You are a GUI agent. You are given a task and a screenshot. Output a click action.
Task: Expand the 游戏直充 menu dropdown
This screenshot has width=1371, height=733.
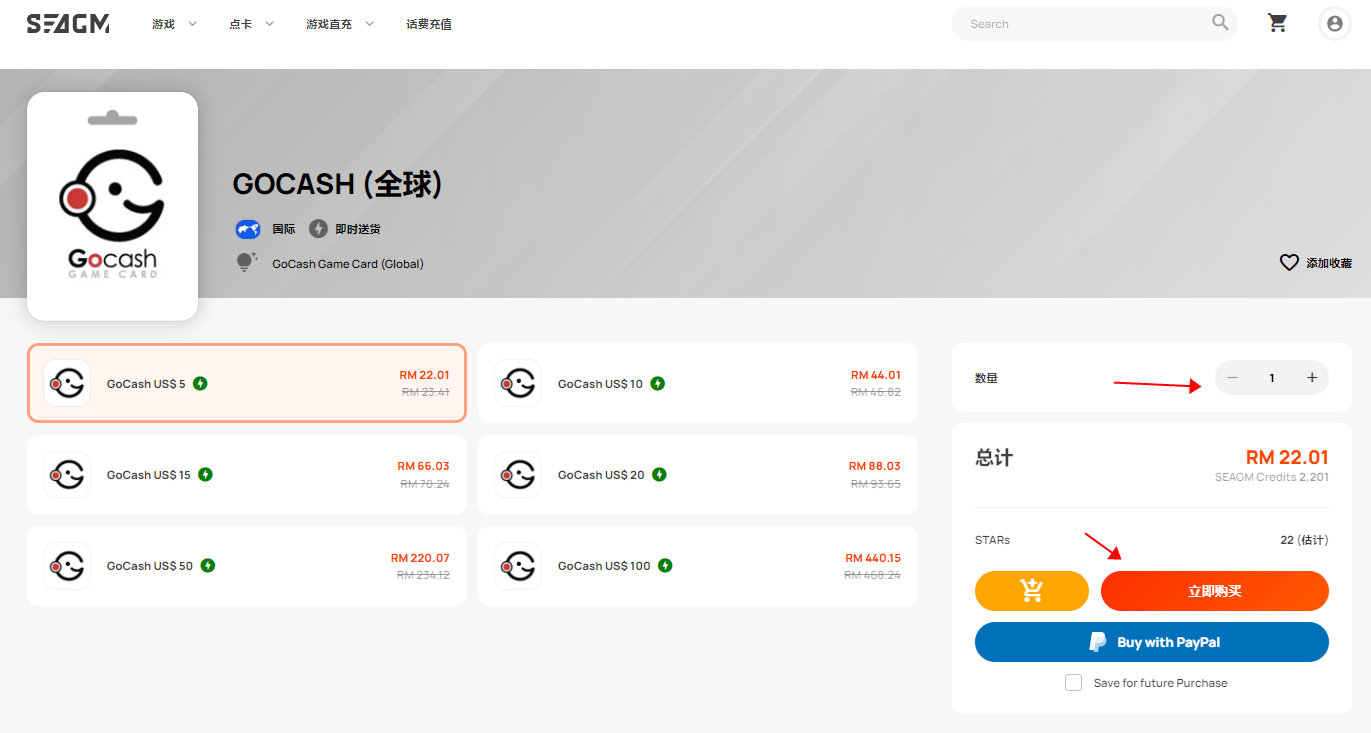[340, 24]
